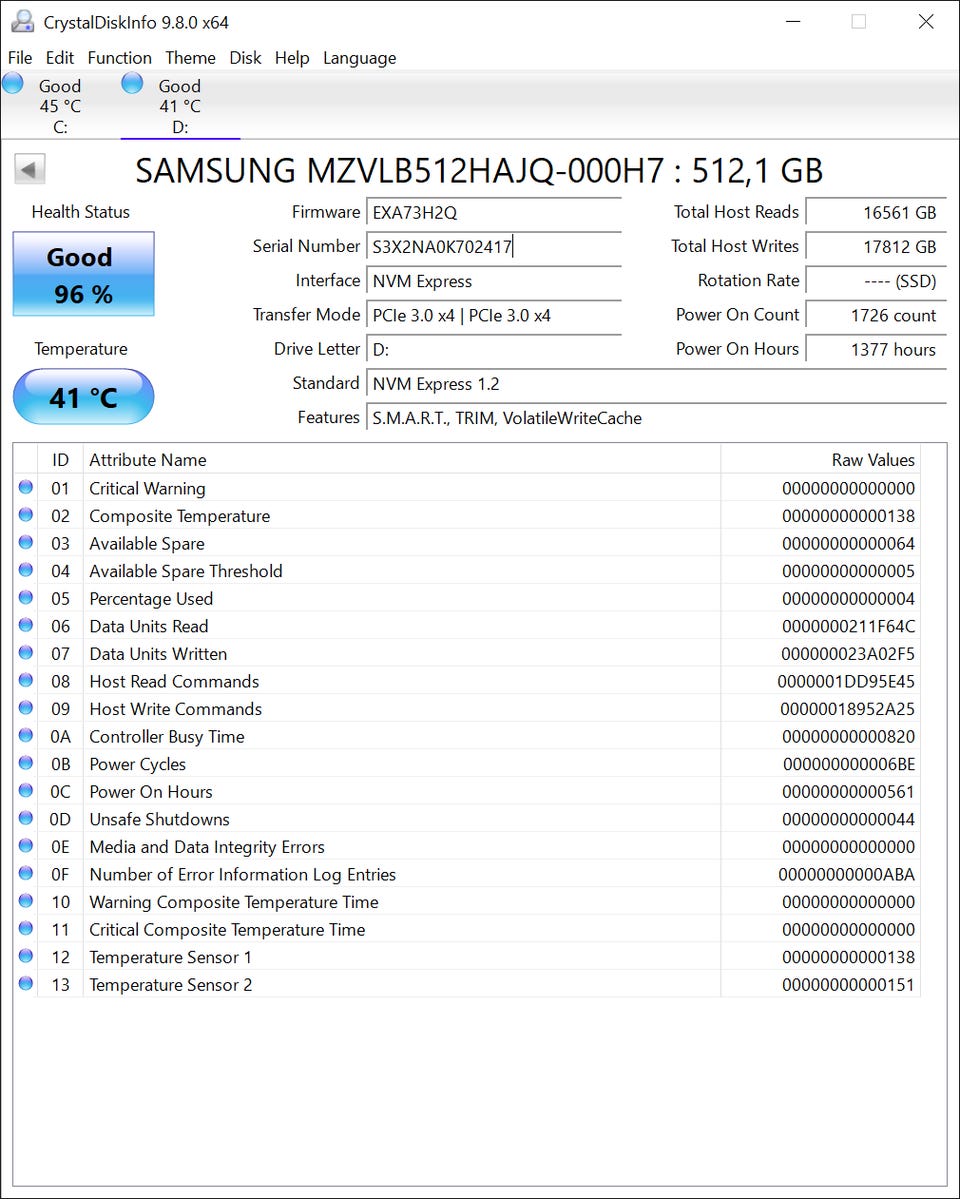960x1199 pixels.
Task: Click the Drive Letter field
Action: pos(493,349)
